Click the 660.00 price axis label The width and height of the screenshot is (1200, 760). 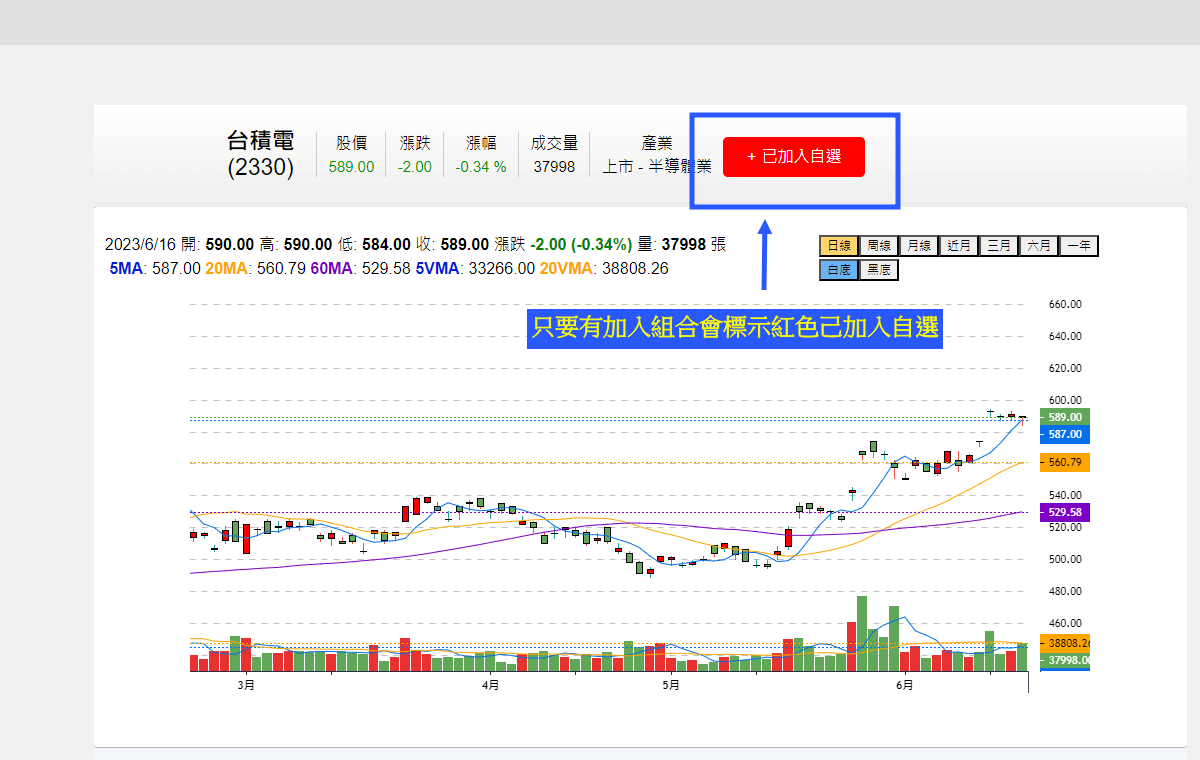point(1065,304)
